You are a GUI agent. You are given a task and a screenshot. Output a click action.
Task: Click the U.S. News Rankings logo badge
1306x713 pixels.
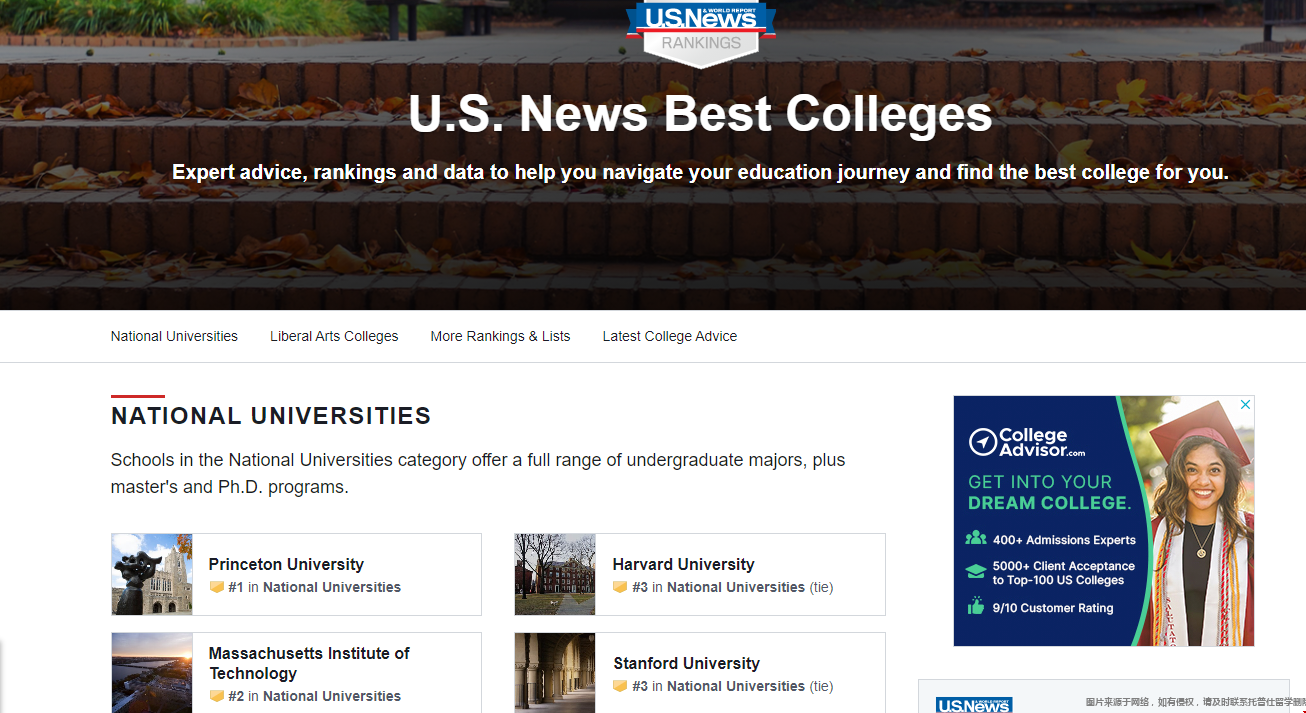[x=700, y=32]
